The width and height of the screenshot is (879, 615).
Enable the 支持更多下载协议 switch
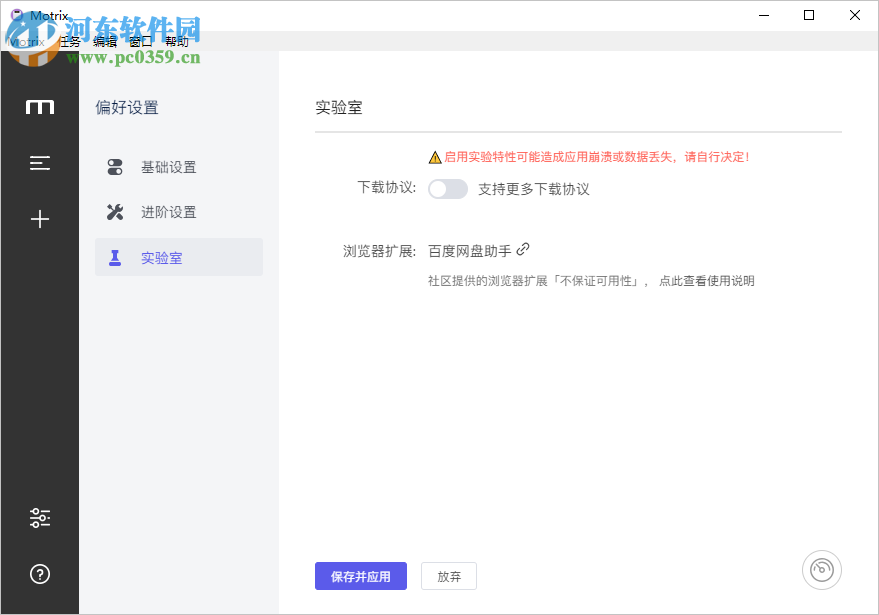448,189
